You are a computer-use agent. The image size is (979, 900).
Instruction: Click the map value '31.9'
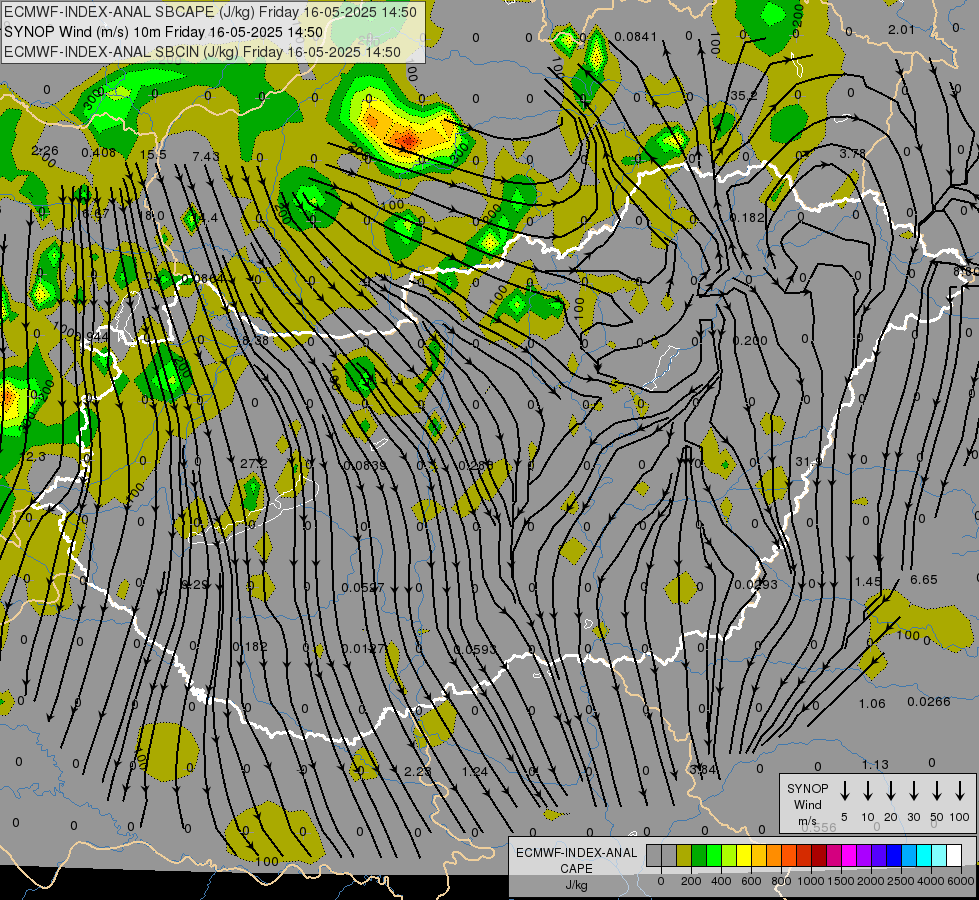(x=809, y=462)
